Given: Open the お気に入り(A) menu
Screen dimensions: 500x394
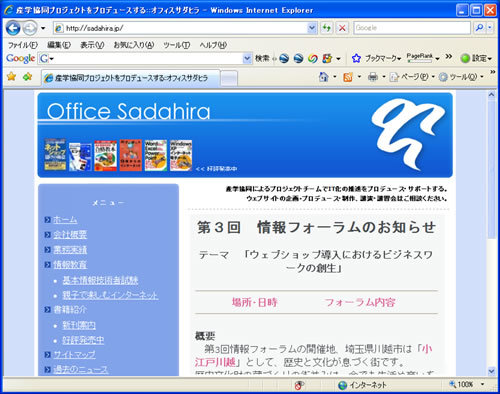Looking at the screenshot, I should coord(134,45).
